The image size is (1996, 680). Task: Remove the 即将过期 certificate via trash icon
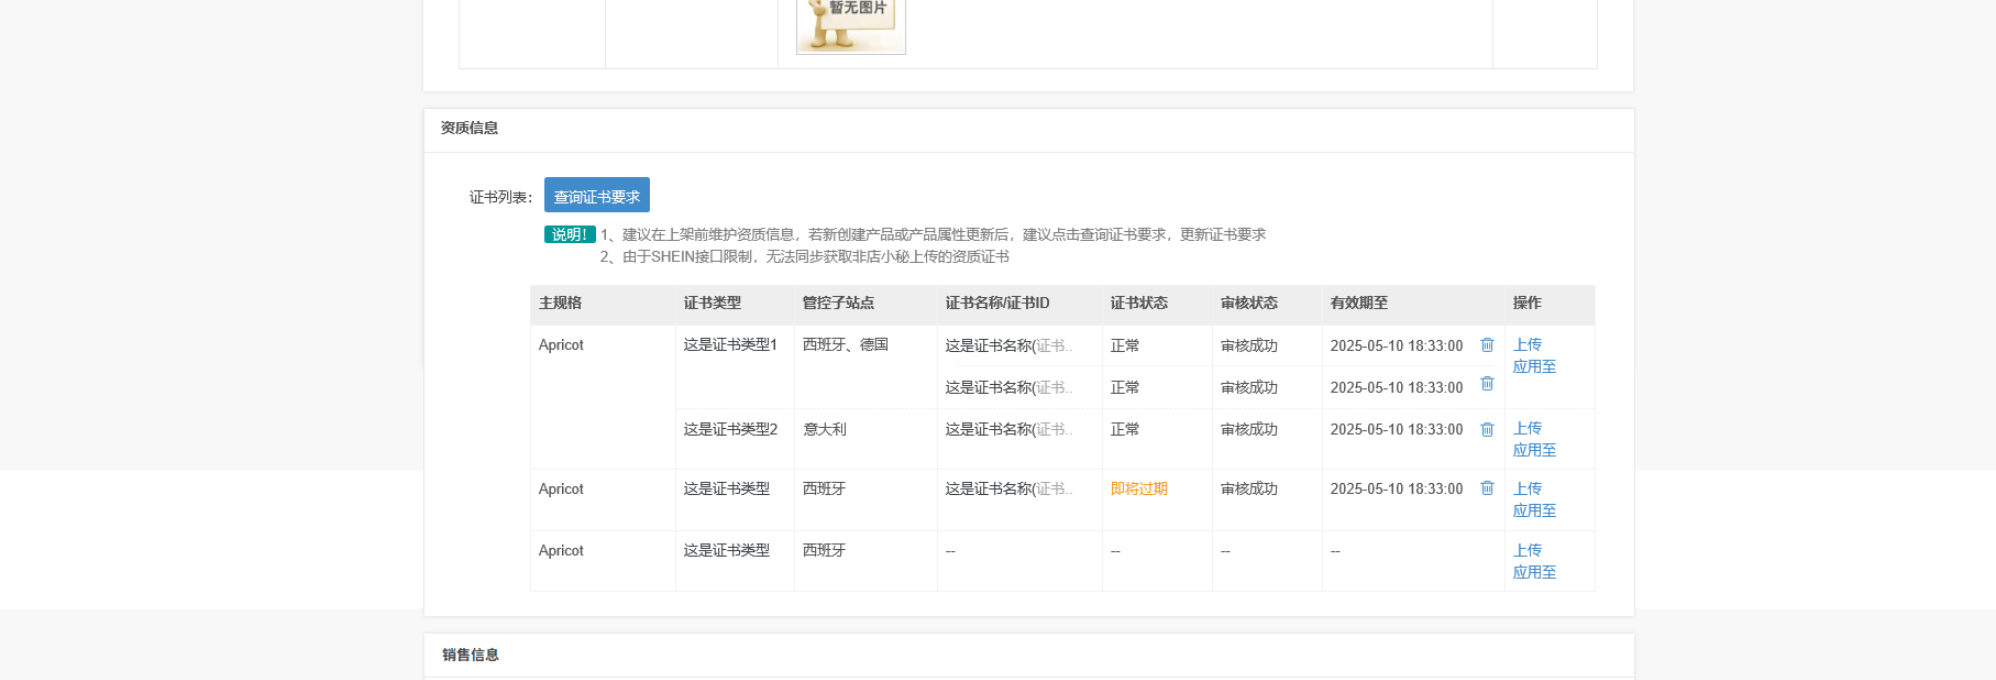point(1487,488)
